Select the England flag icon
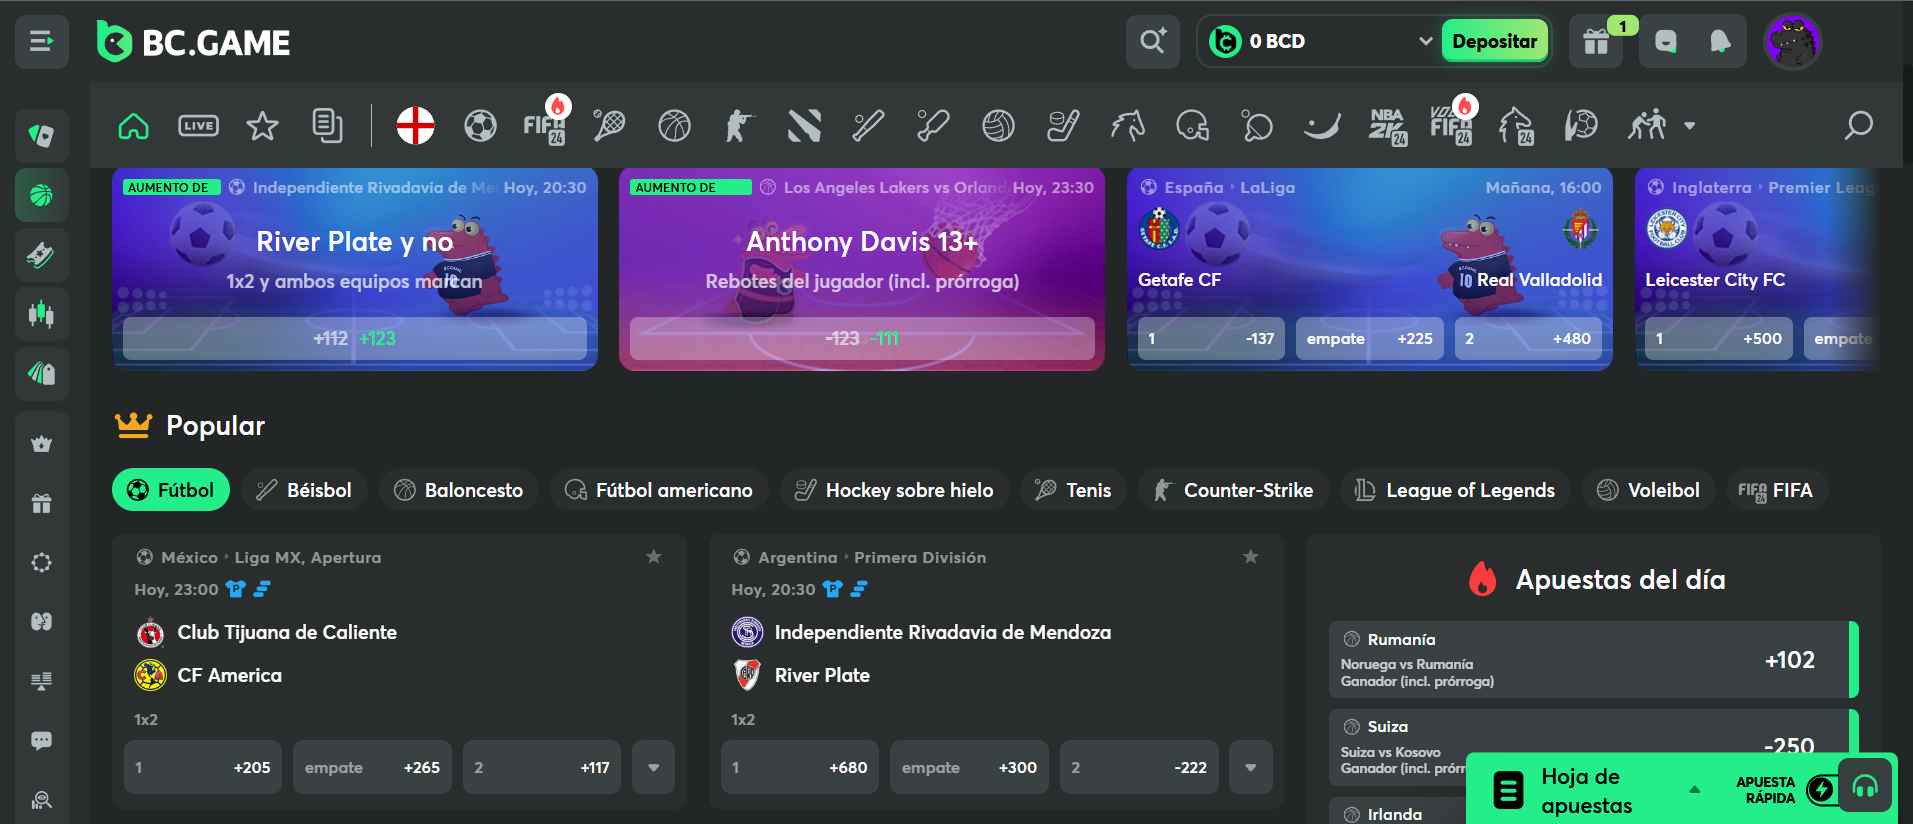Image resolution: width=1913 pixels, height=824 pixels. (415, 126)
